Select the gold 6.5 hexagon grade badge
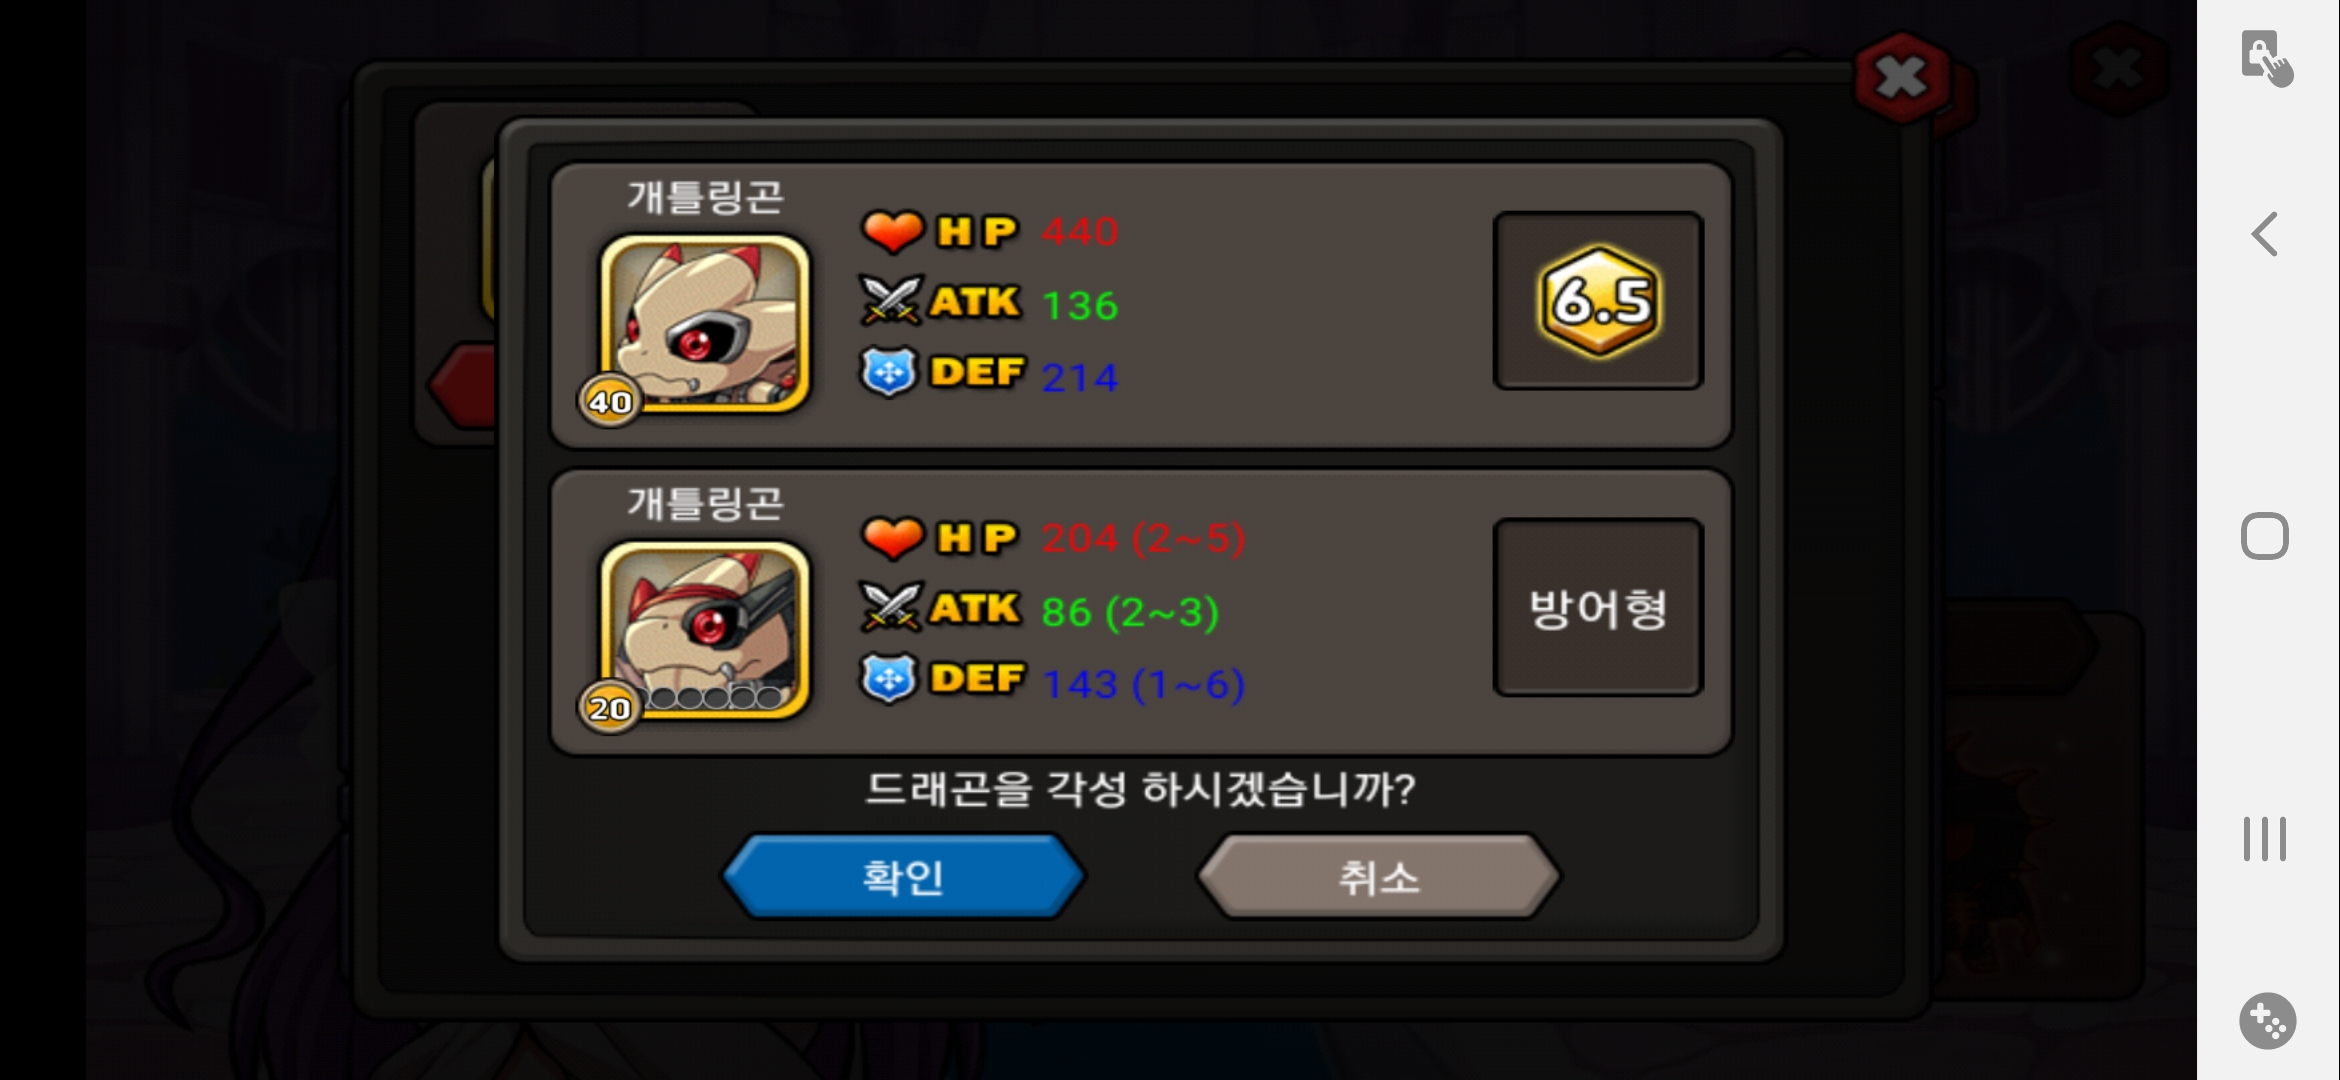 click(1599, 301)
